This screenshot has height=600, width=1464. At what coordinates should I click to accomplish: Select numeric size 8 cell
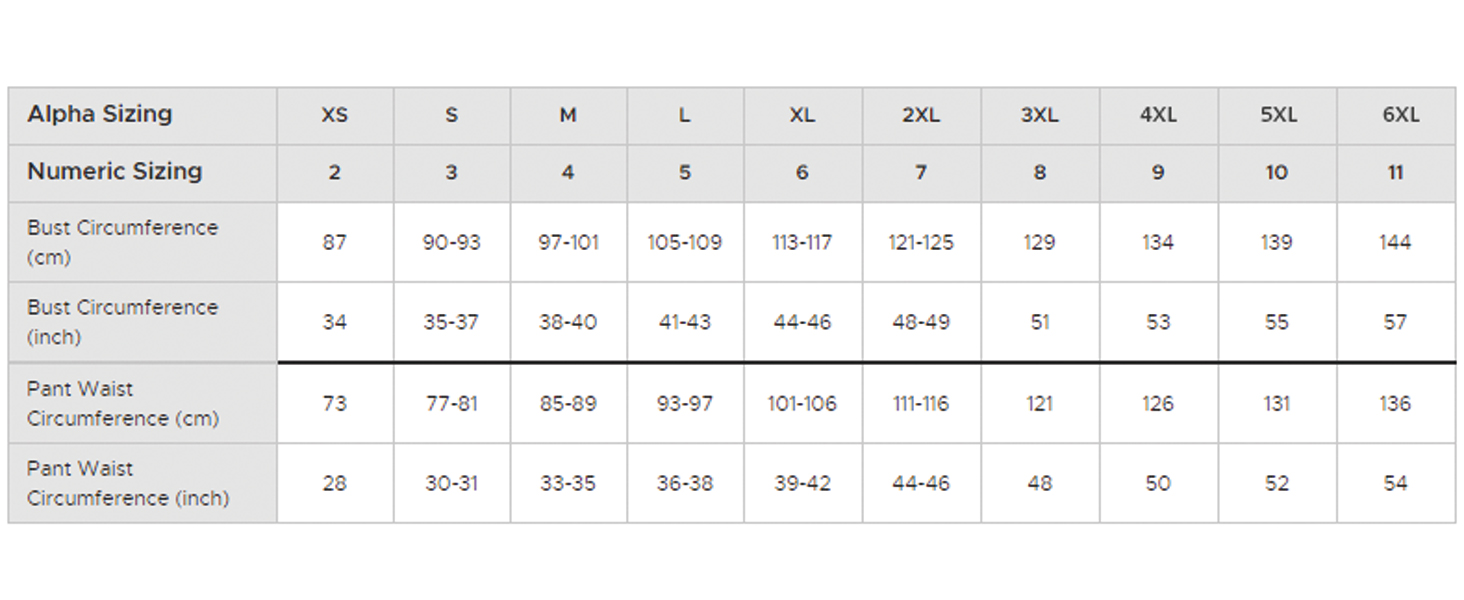point(1039,172)
